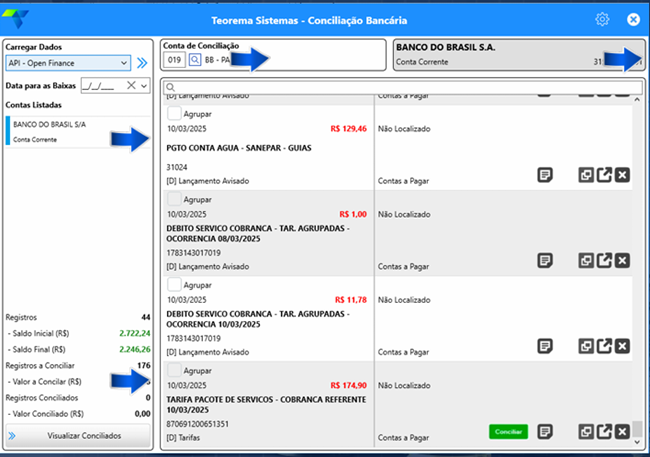This screenshot has height=457, width=650.
Task: Click duplicate icon on R$ 1,00 entry
Action: (586, 261)
